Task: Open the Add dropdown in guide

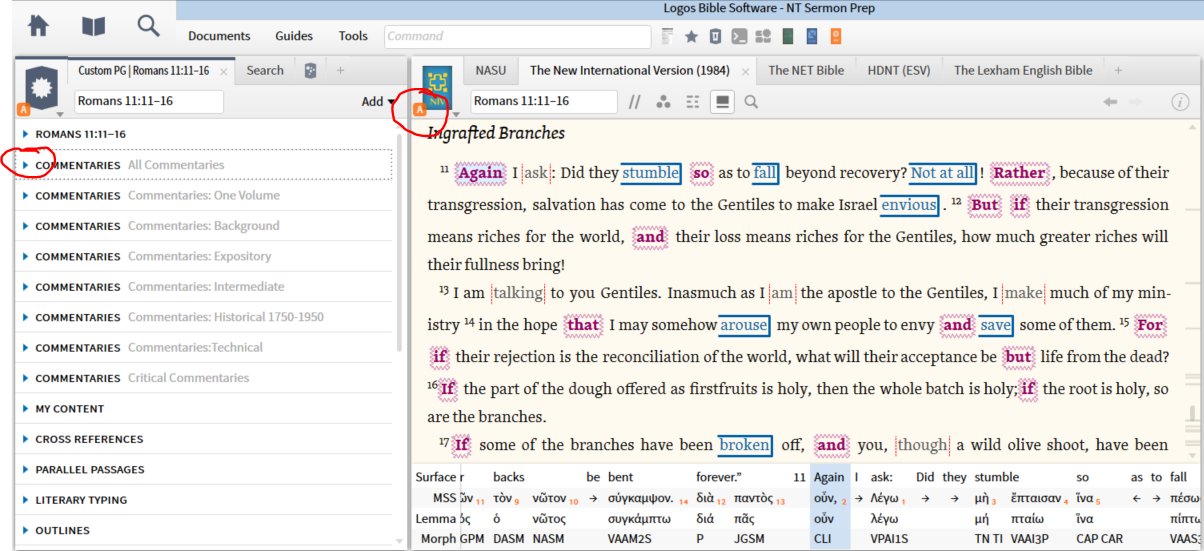Action: point(378,102)
